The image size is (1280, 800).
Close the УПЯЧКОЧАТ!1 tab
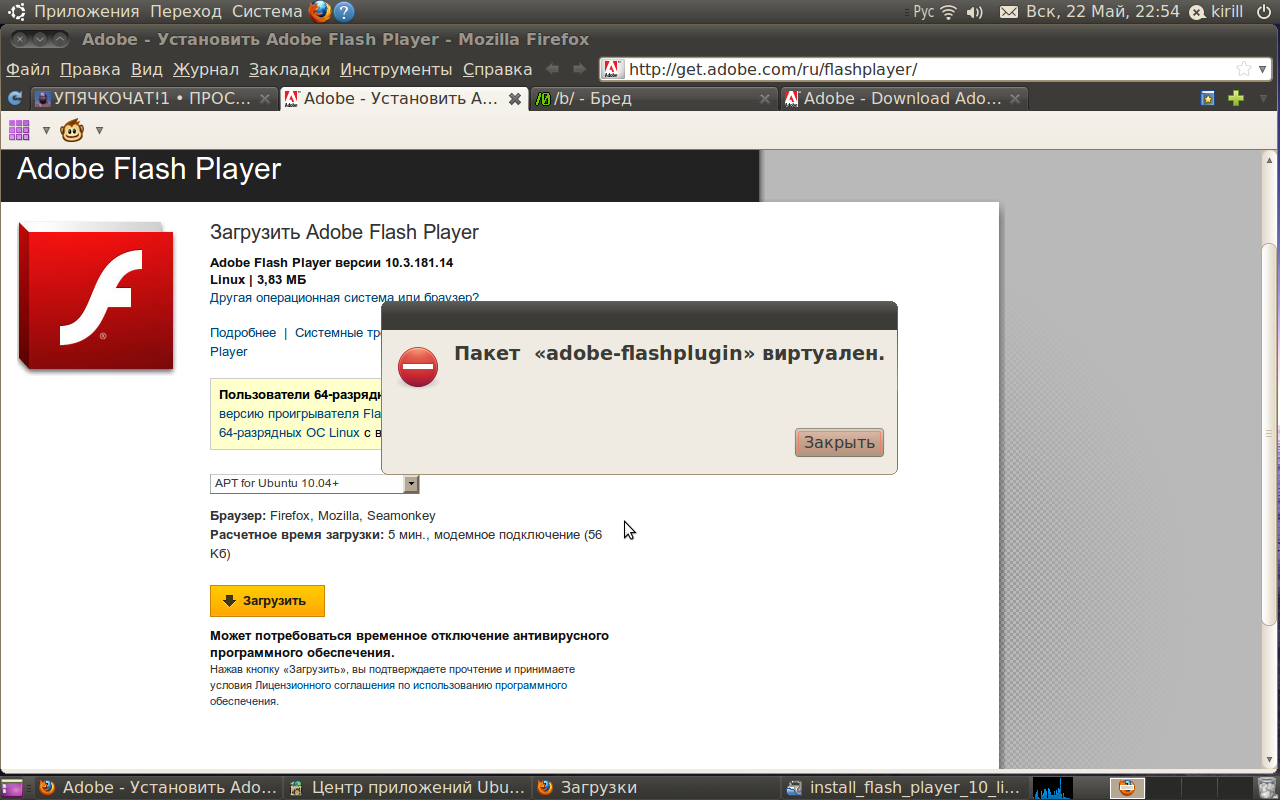[x=265, y=98]
